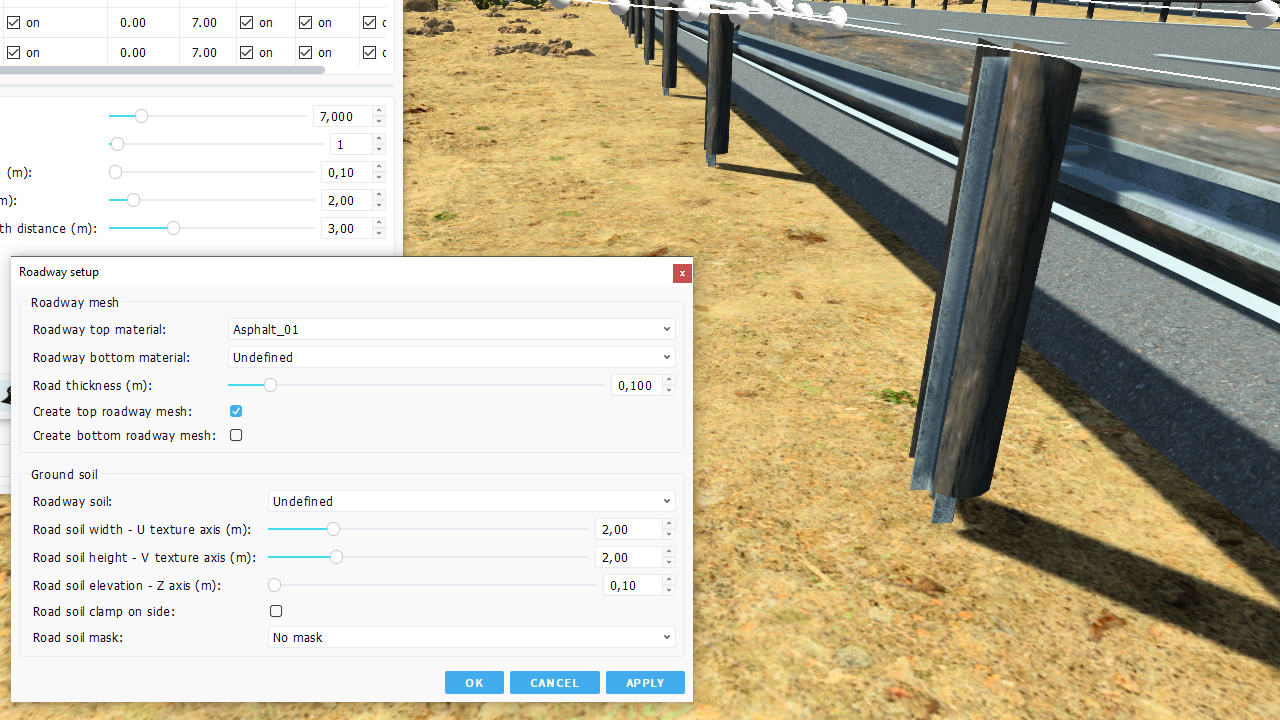The image size is (1280, 720).
Task: Open the Roadway soil dropdown
Action: tap(471, 501)
